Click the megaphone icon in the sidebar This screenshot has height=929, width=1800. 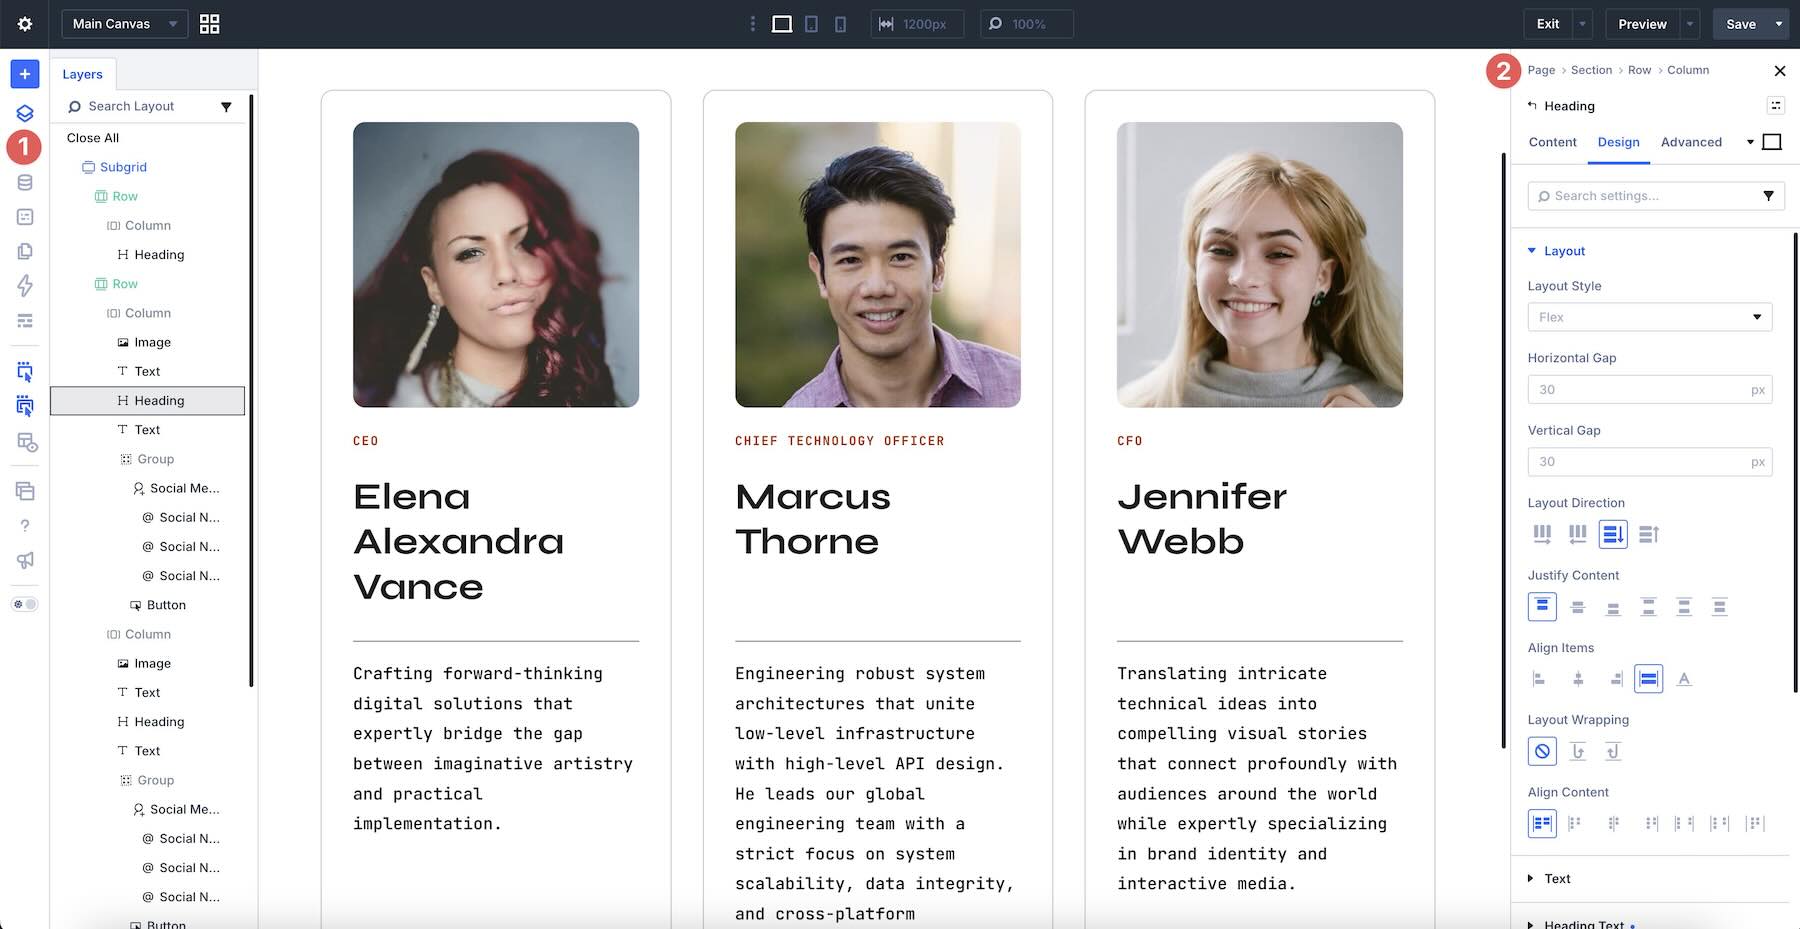(25, 560)
